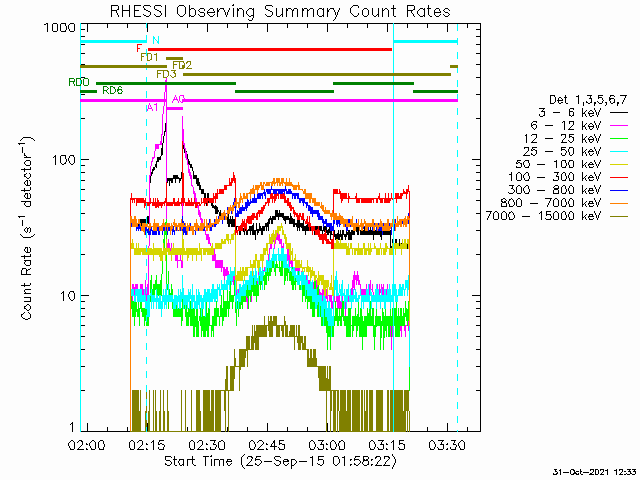This screenshot has height=480, width=640.
Task: Click the cyan 25 - 50 keV legend line
Action: coord(619,151)
